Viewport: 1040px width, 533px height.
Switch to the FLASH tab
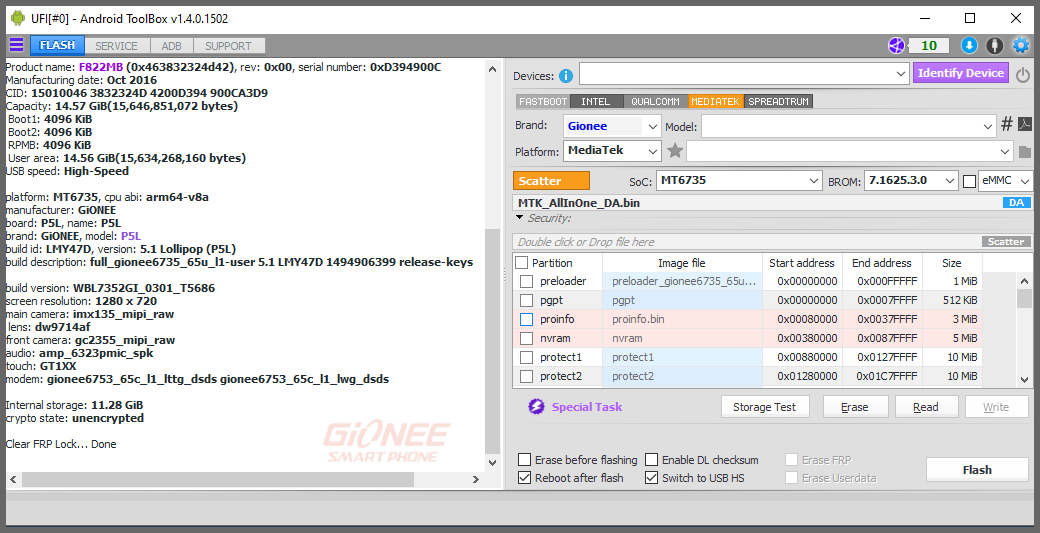pos(57,45)
